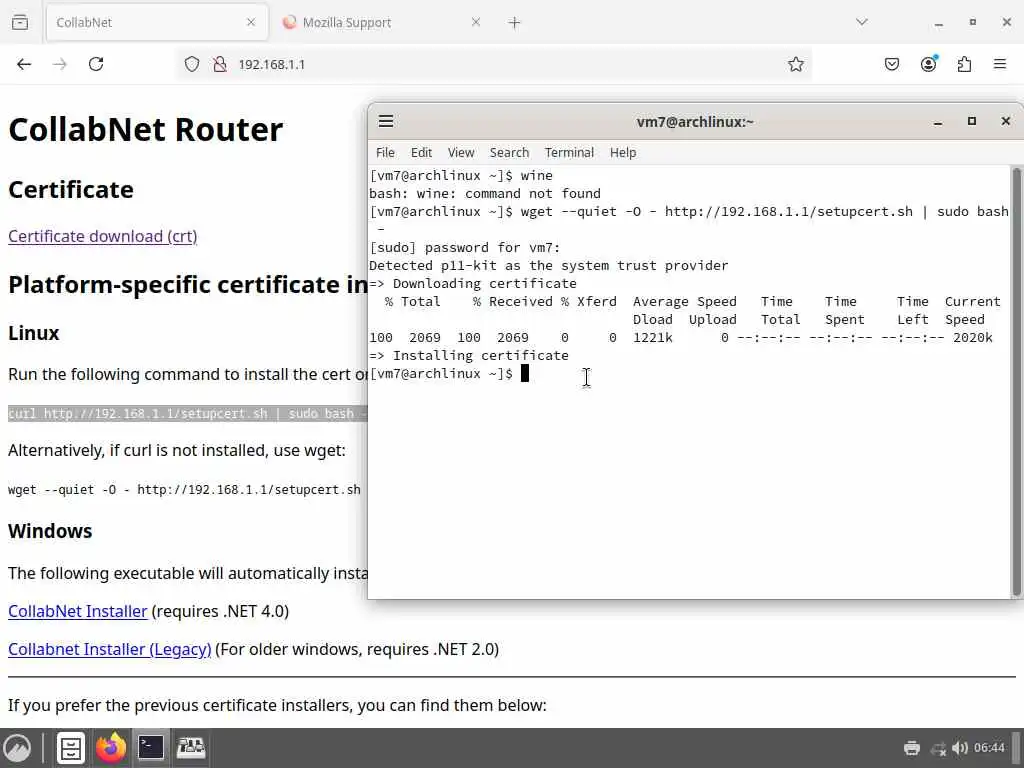This screenshot has height=768, width=1024.
Task: Minimize the Firefox browser window
Action: (938, 22)
